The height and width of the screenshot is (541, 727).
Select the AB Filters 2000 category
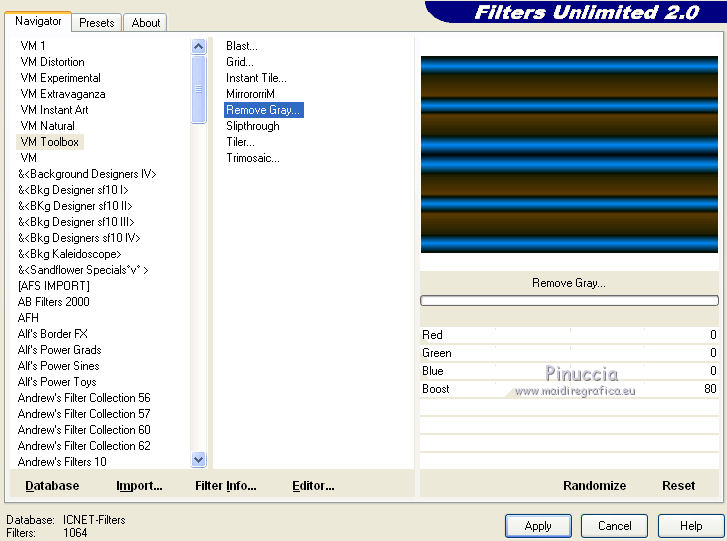click(53, 302)
